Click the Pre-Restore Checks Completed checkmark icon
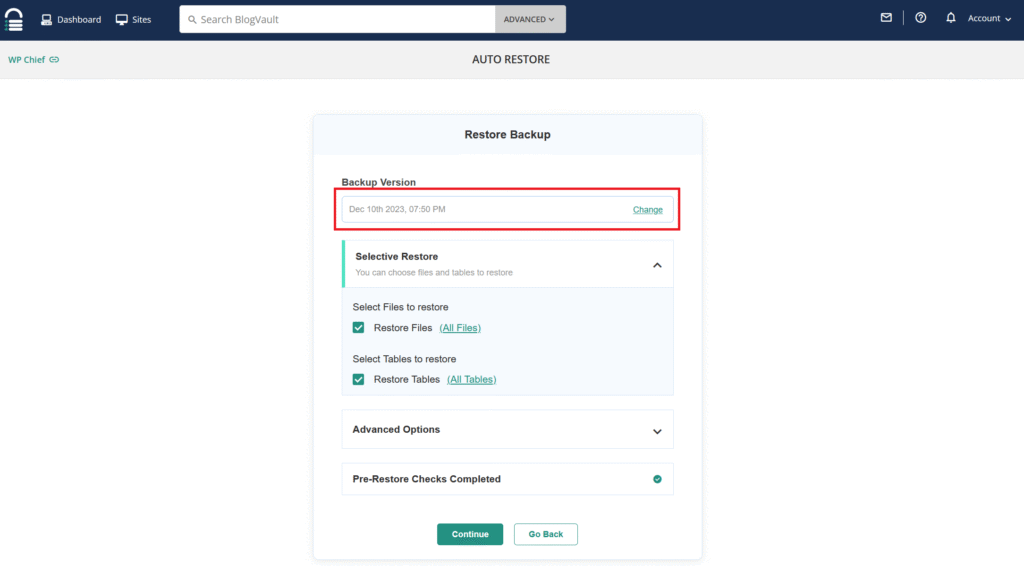Image resolution: width=1024 pixels, height=566 pixels. pos(657,479)
